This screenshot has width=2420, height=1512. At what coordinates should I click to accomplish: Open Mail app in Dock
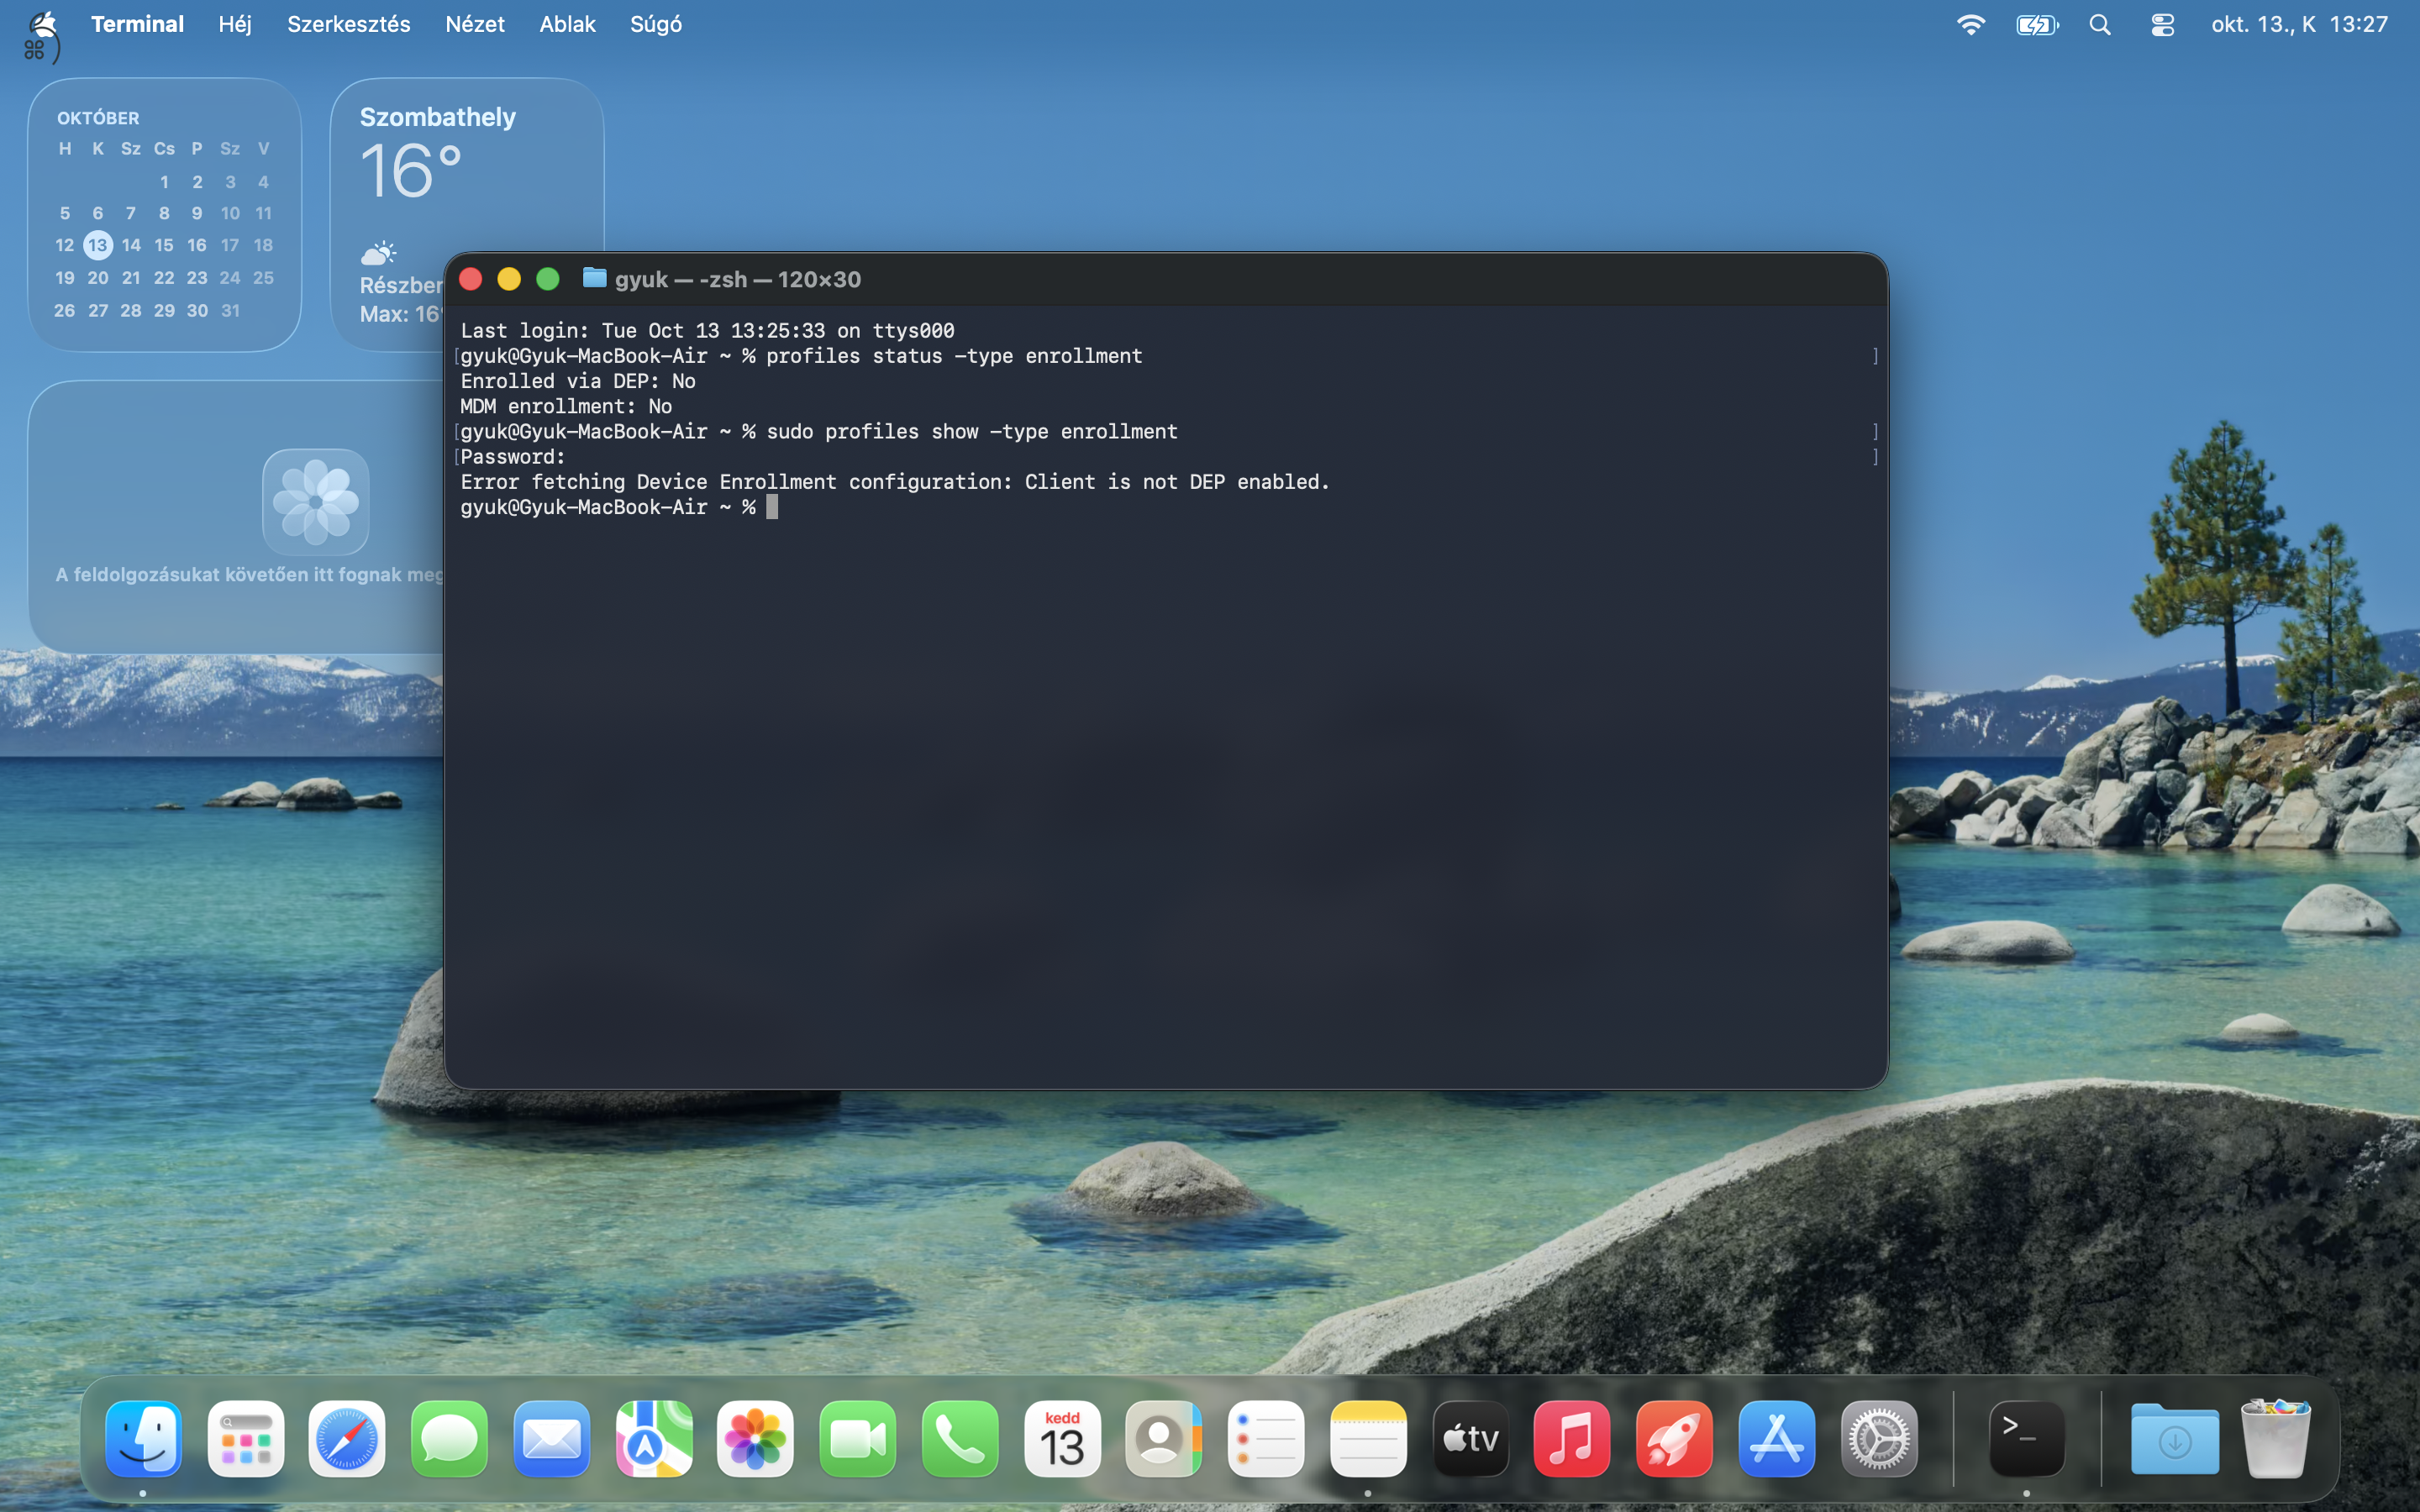pyautogui.click(x=552, y=1439)
